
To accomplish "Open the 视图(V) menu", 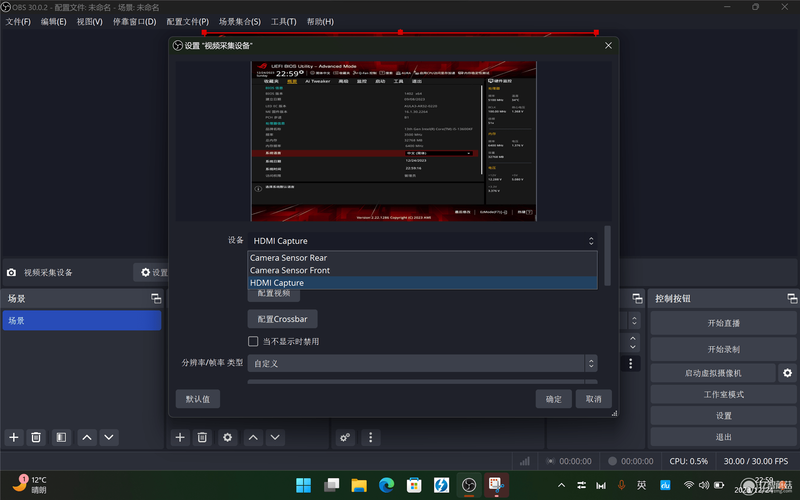I will coord(89,21).
